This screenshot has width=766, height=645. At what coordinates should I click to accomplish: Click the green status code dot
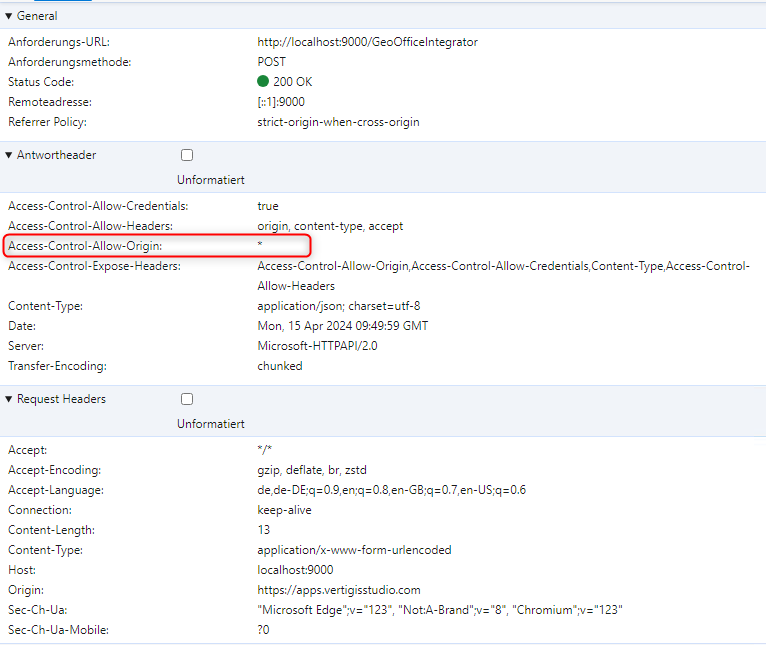(x=263, y=82)
